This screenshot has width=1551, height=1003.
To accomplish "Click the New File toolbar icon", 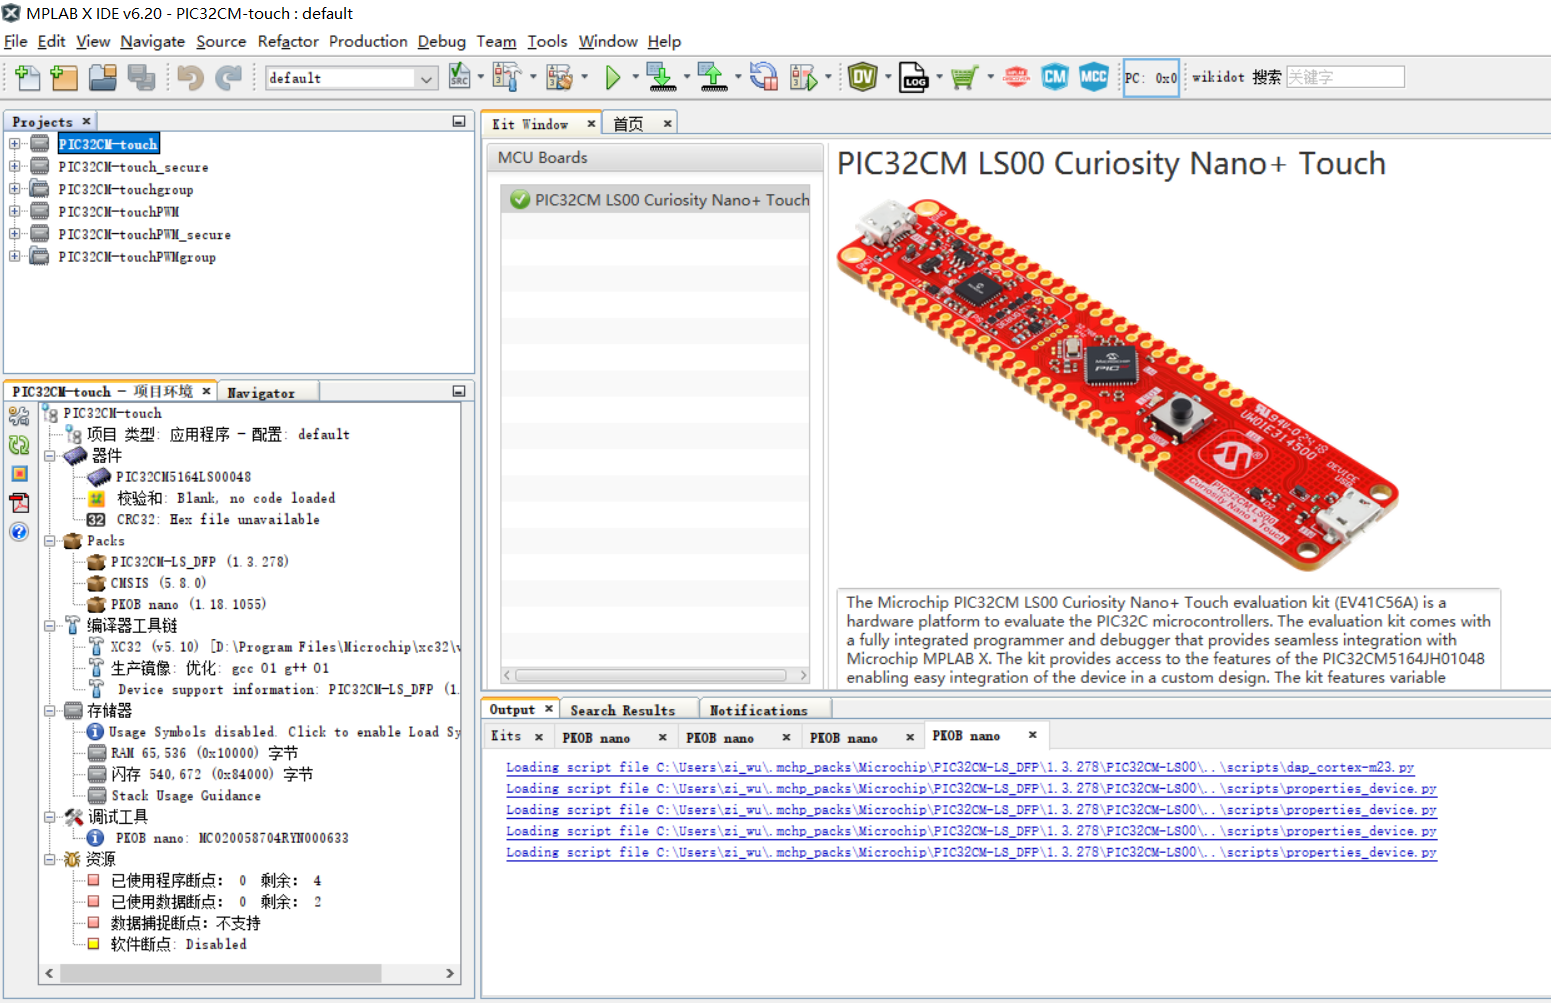I will click(27, 77).
